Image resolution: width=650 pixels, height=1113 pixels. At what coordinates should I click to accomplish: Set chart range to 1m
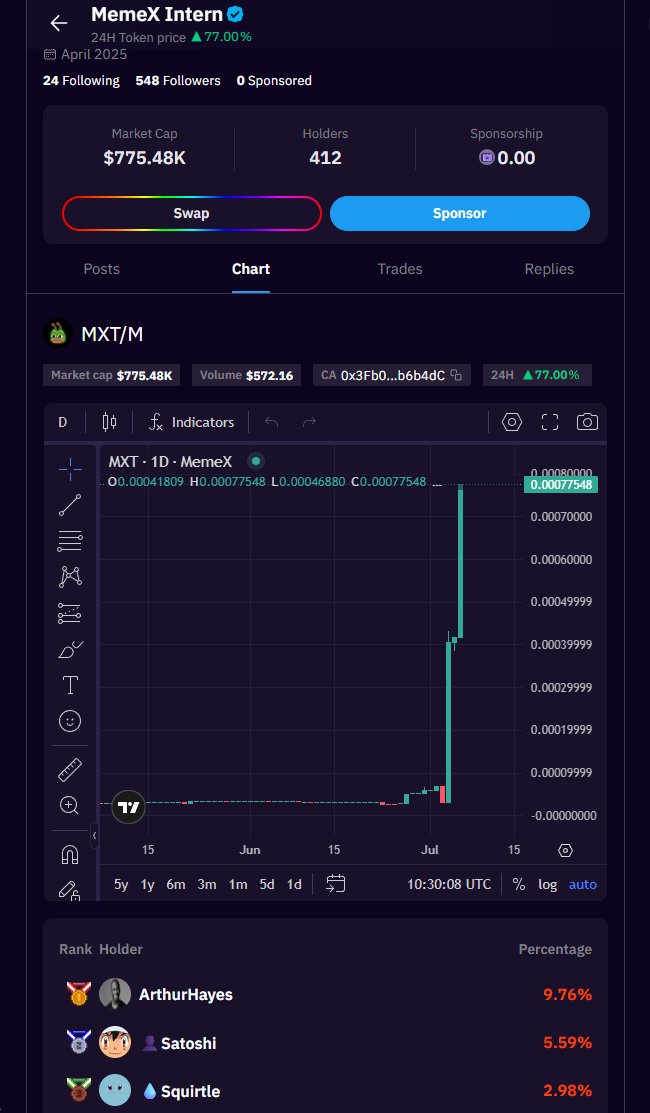click(x=238, y=884)
